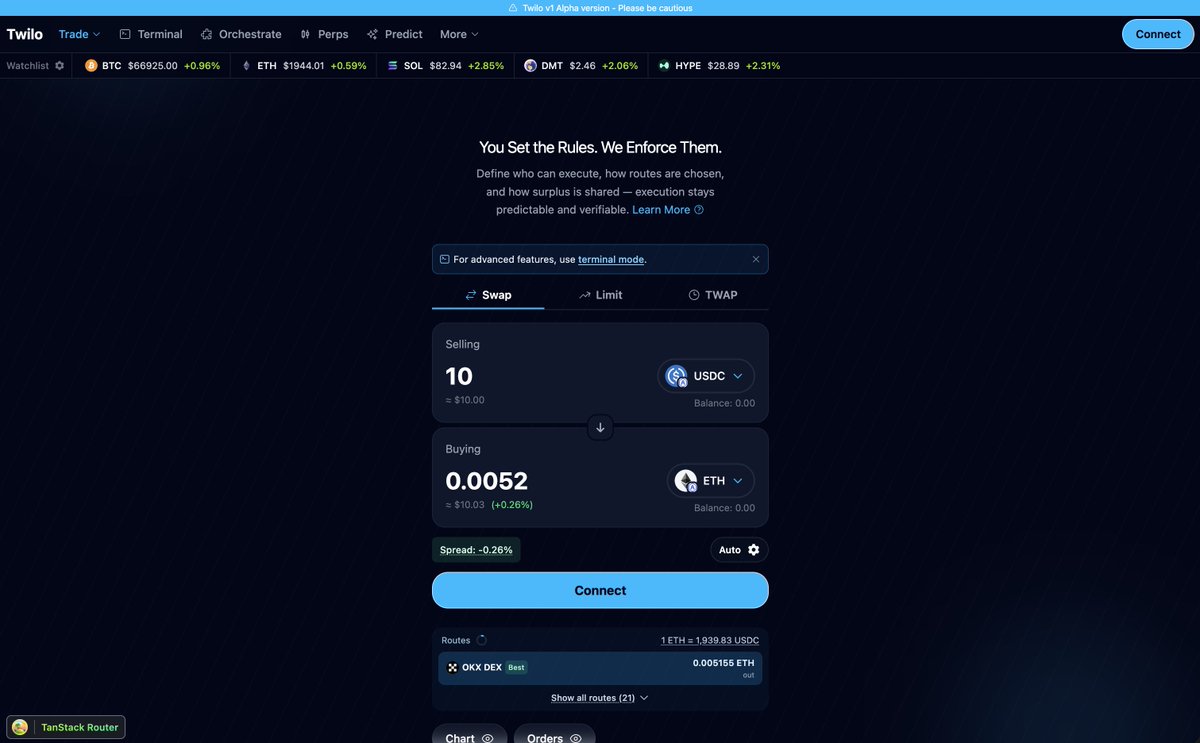Click the Auto slippage button
The height and width of the screenshot is (743, 1200).
[x=739, y=550]
